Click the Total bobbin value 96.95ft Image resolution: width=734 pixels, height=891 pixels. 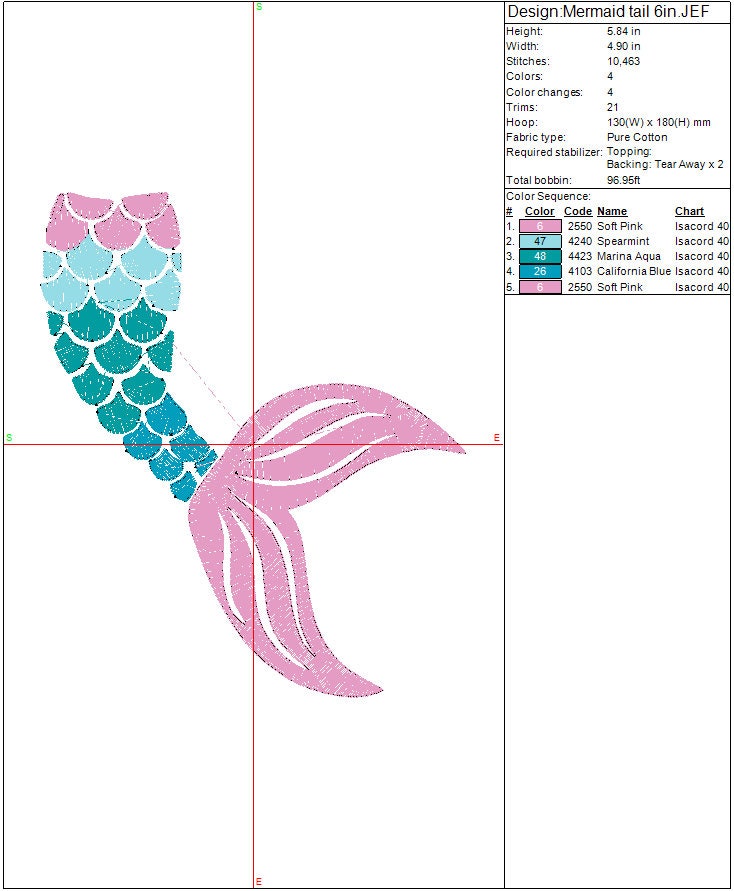pyautogui.click(x=623, y=181)
